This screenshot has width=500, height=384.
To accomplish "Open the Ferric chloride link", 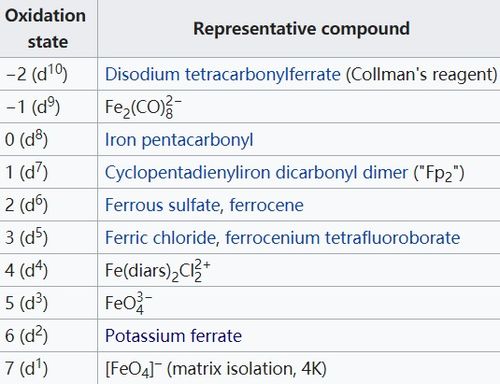I will [161, 238].
